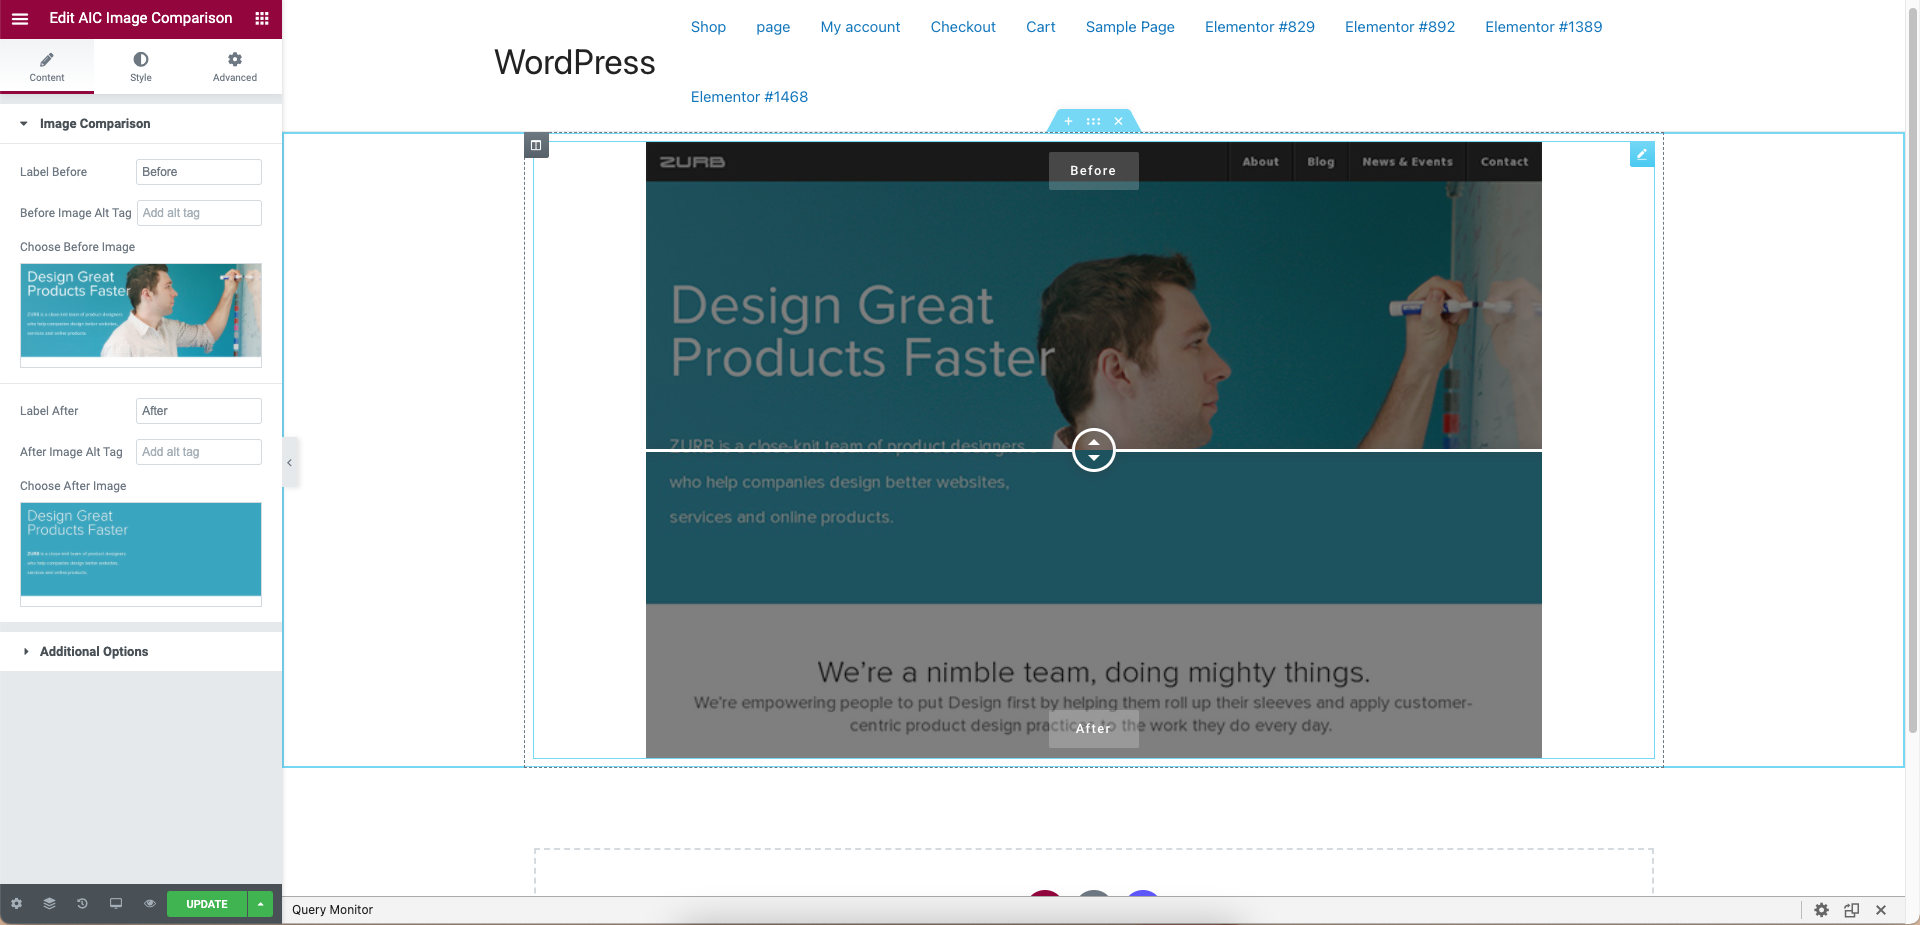Click the edit column handle icon
The height and width of the screenshot is (925, 1920).
[536, 145]
